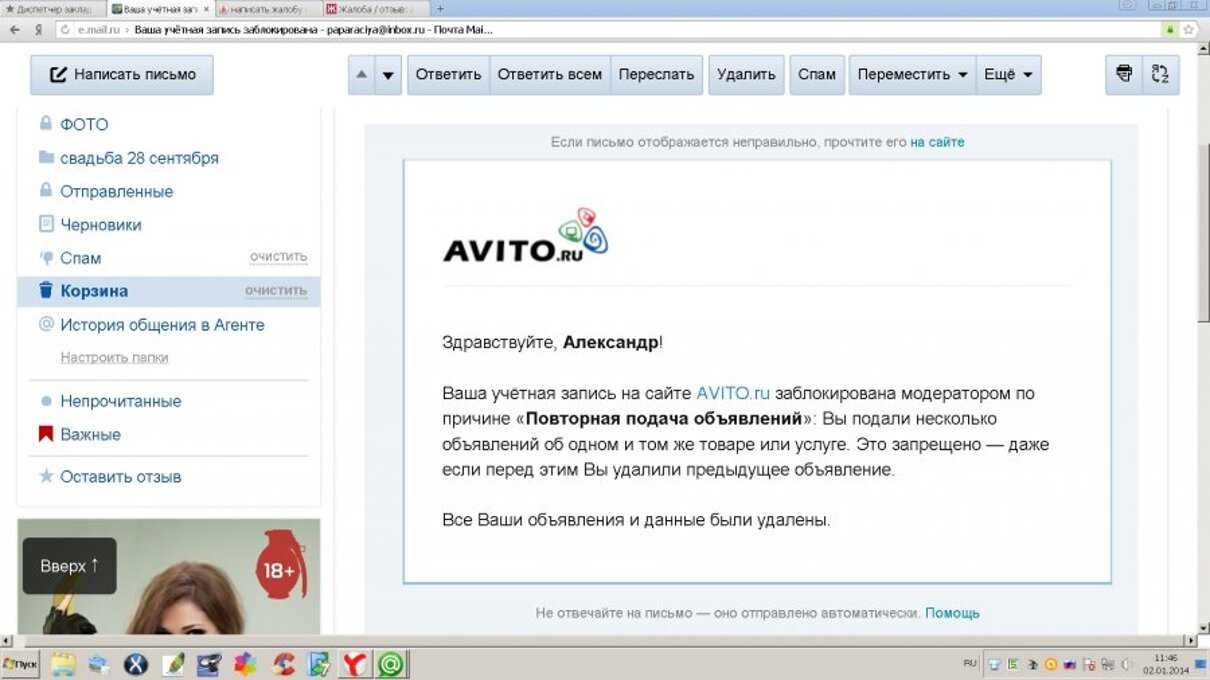Clear the Спам folder with очистить

278,257
